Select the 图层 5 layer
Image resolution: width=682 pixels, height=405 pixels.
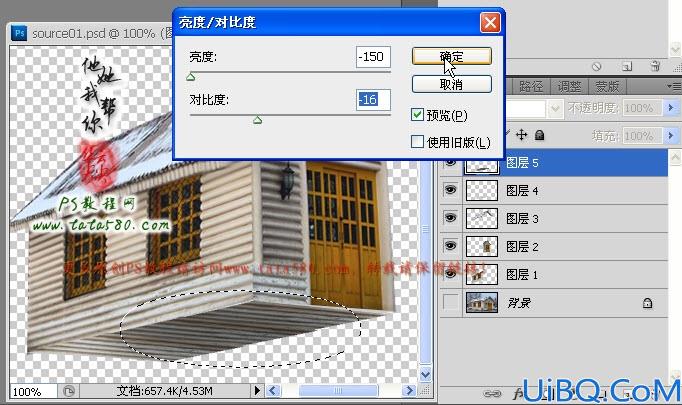[x=554, y=163]
